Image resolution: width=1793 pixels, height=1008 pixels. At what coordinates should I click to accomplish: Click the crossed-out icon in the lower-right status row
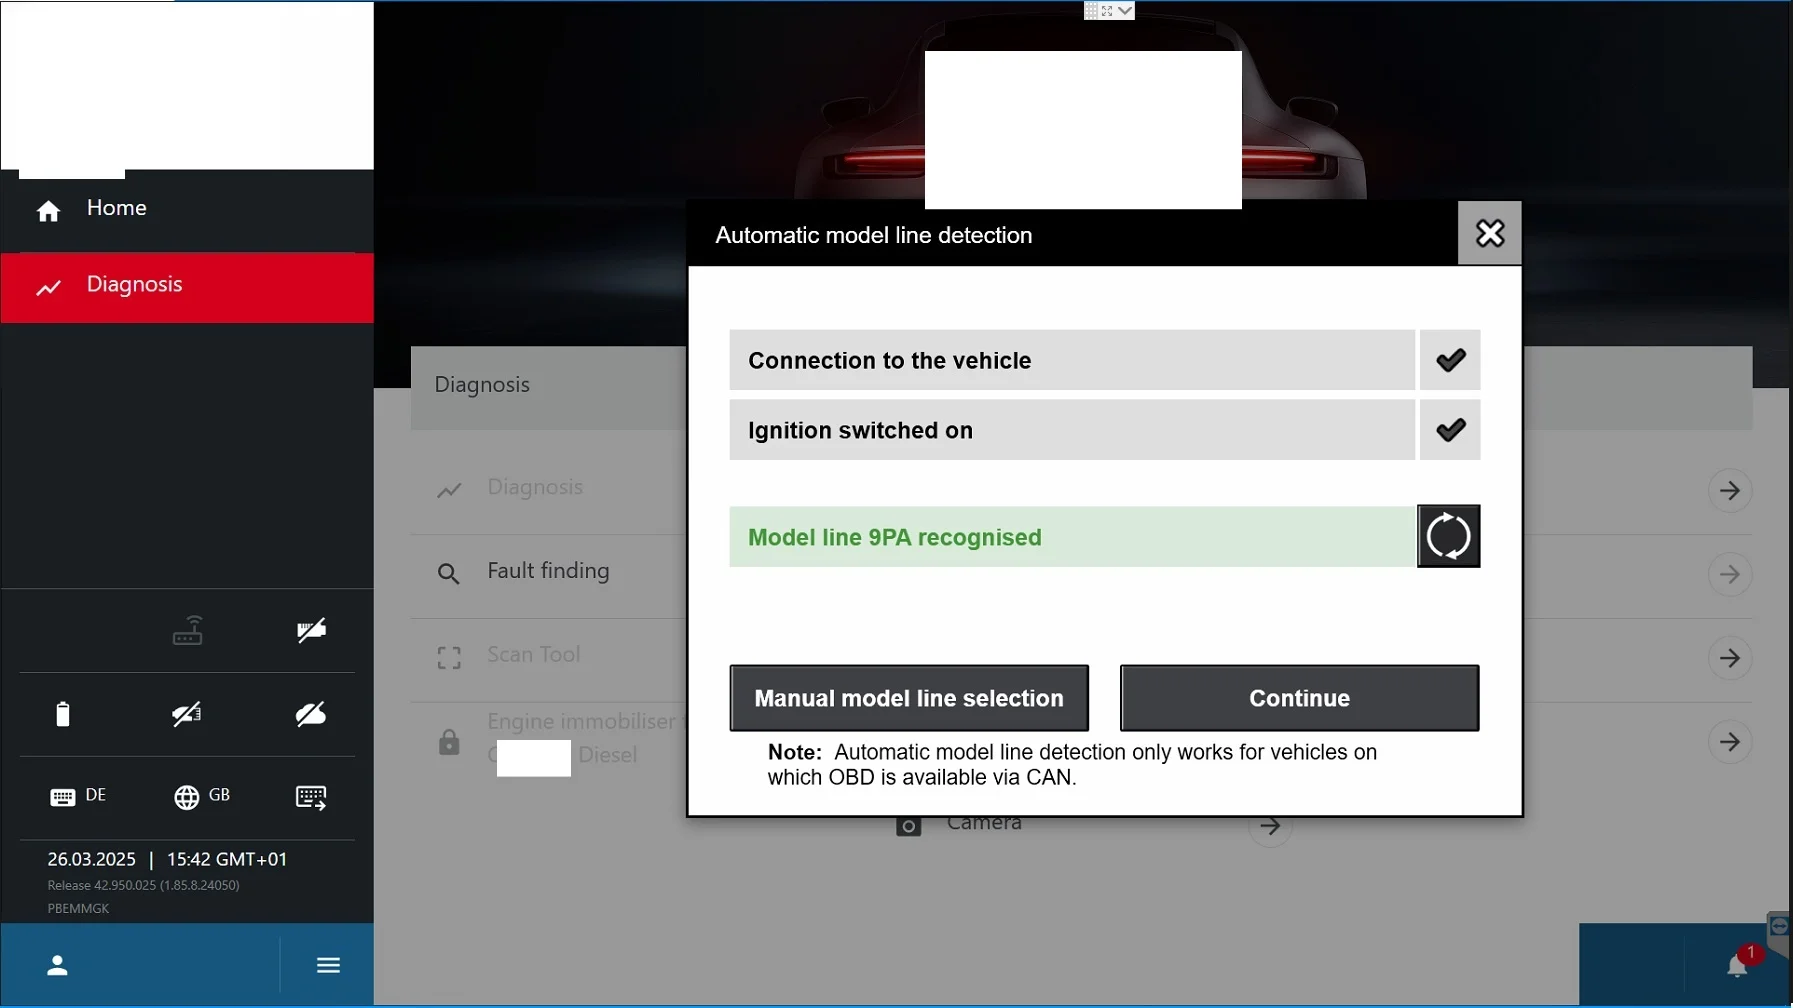[x=311, y=714]
